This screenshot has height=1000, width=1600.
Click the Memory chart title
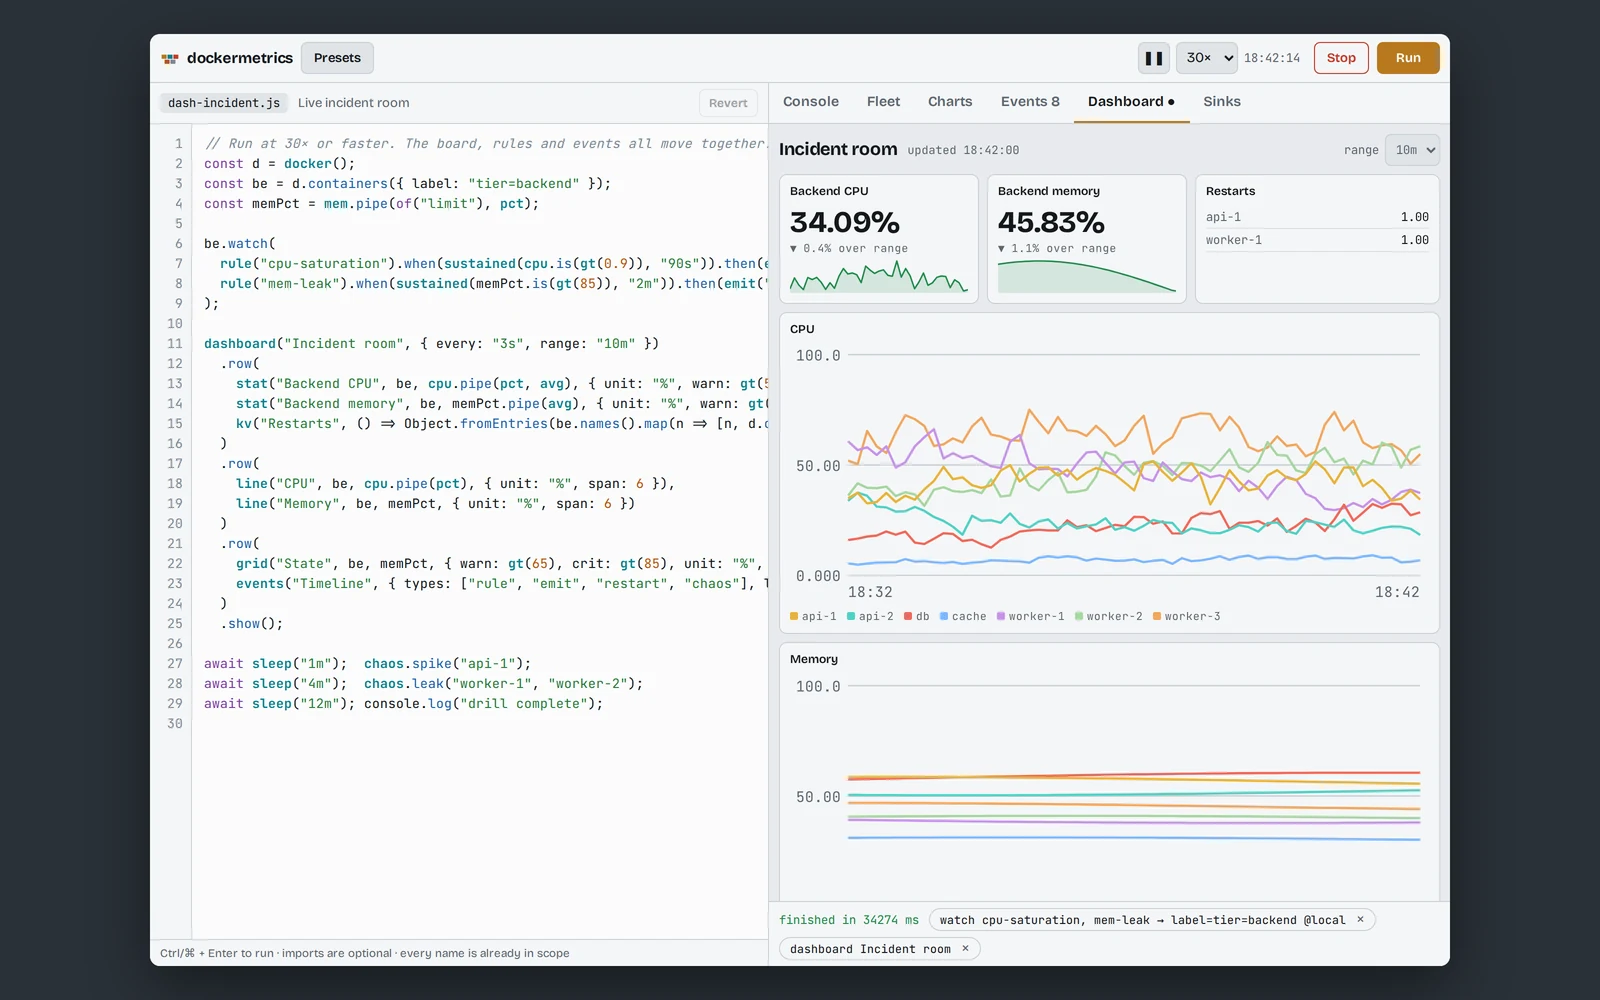click(x=814, y=659)
